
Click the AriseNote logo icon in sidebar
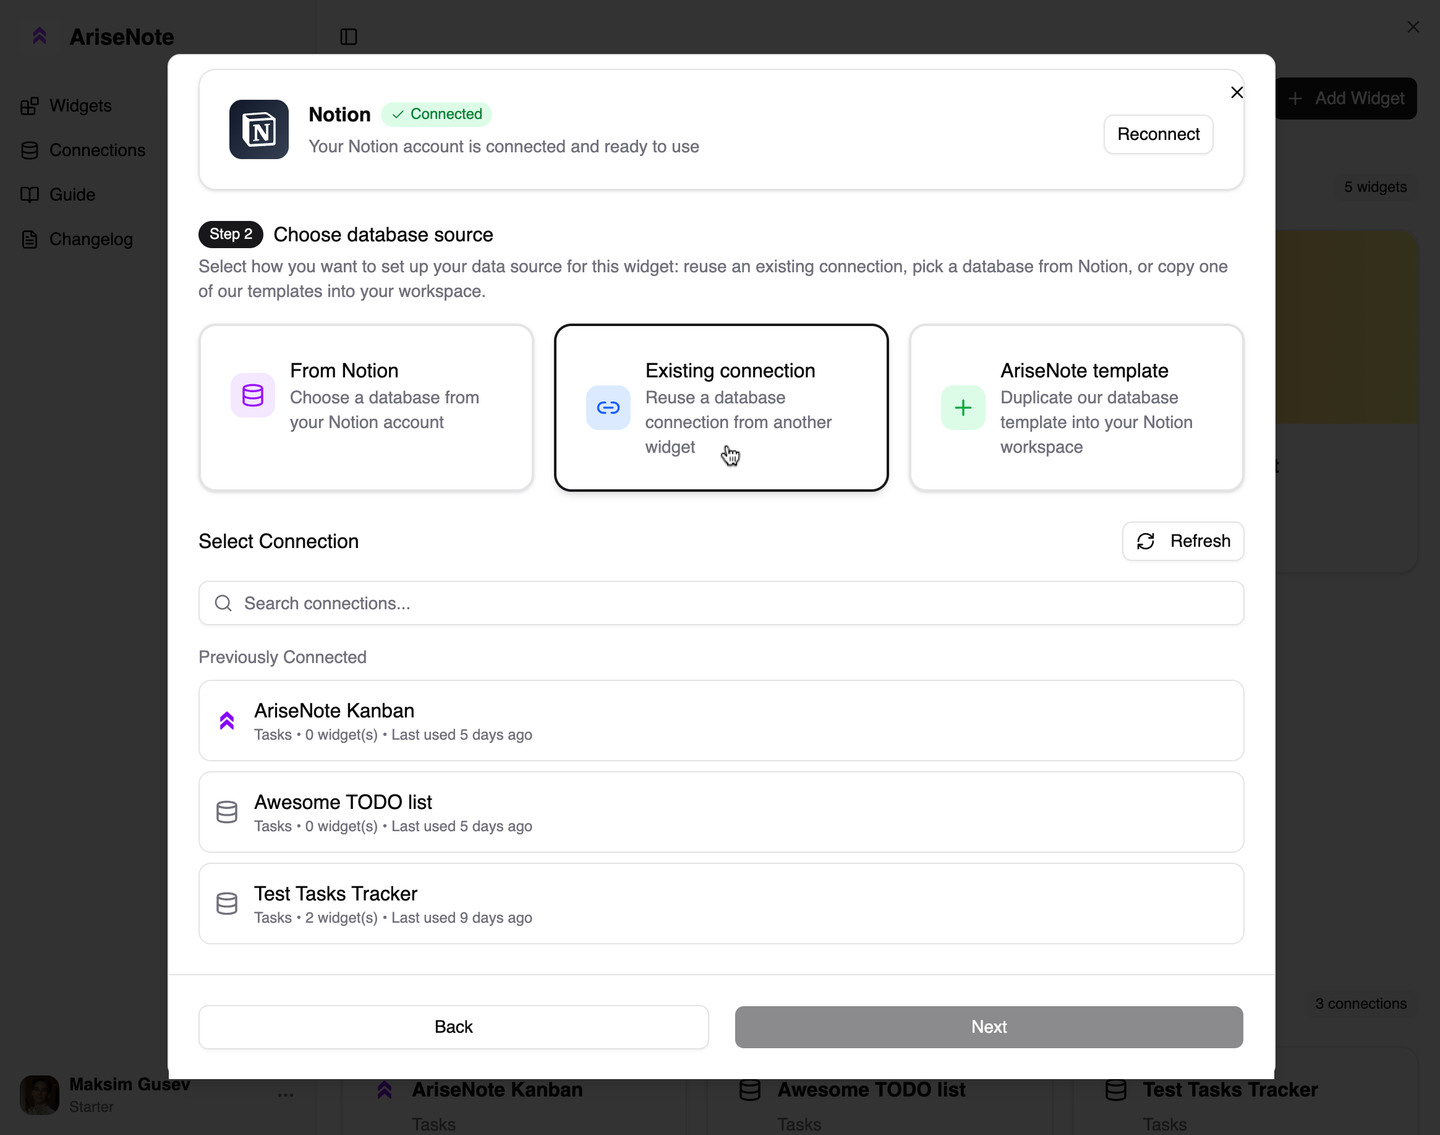40,37
